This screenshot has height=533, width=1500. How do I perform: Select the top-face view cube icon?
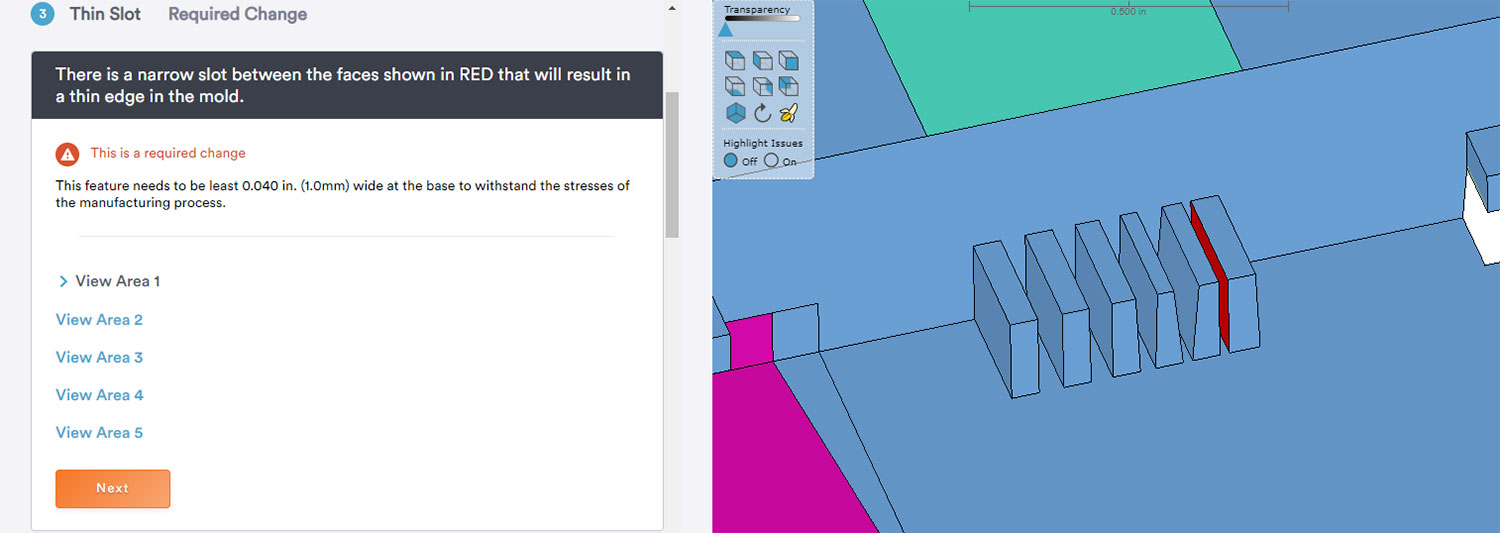click(735, 61)
